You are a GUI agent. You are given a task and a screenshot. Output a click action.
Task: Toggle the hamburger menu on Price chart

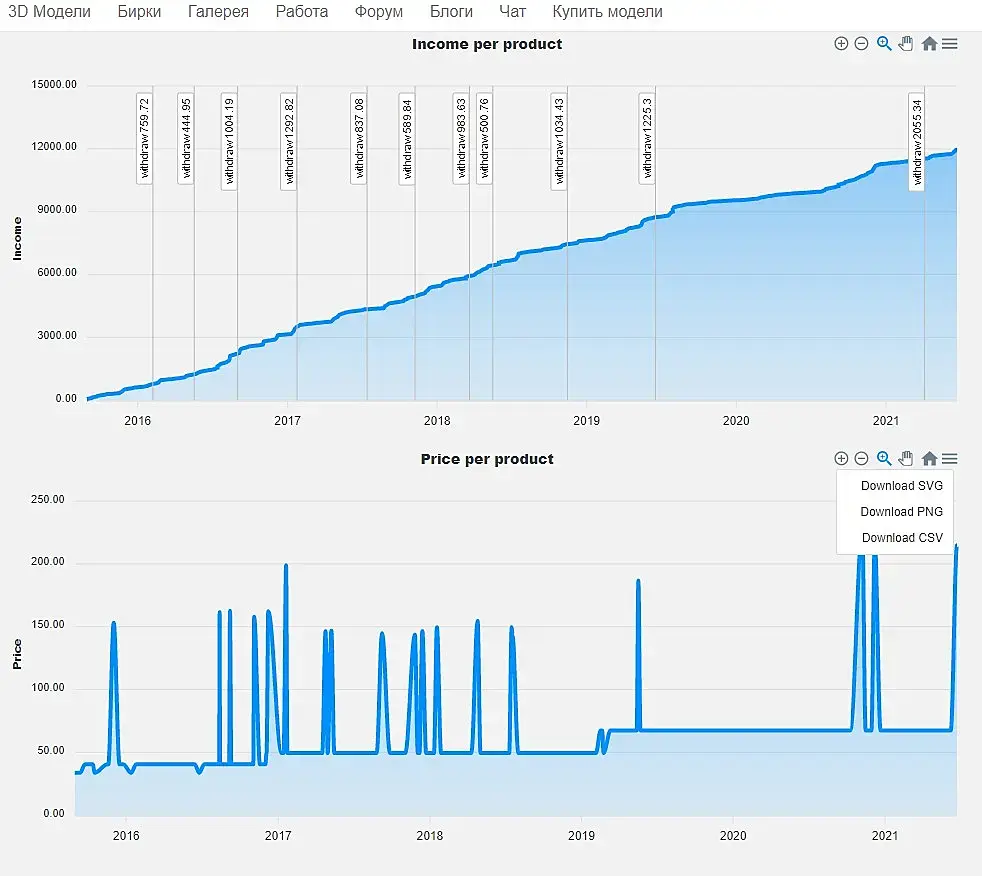[x=949, y=458]
